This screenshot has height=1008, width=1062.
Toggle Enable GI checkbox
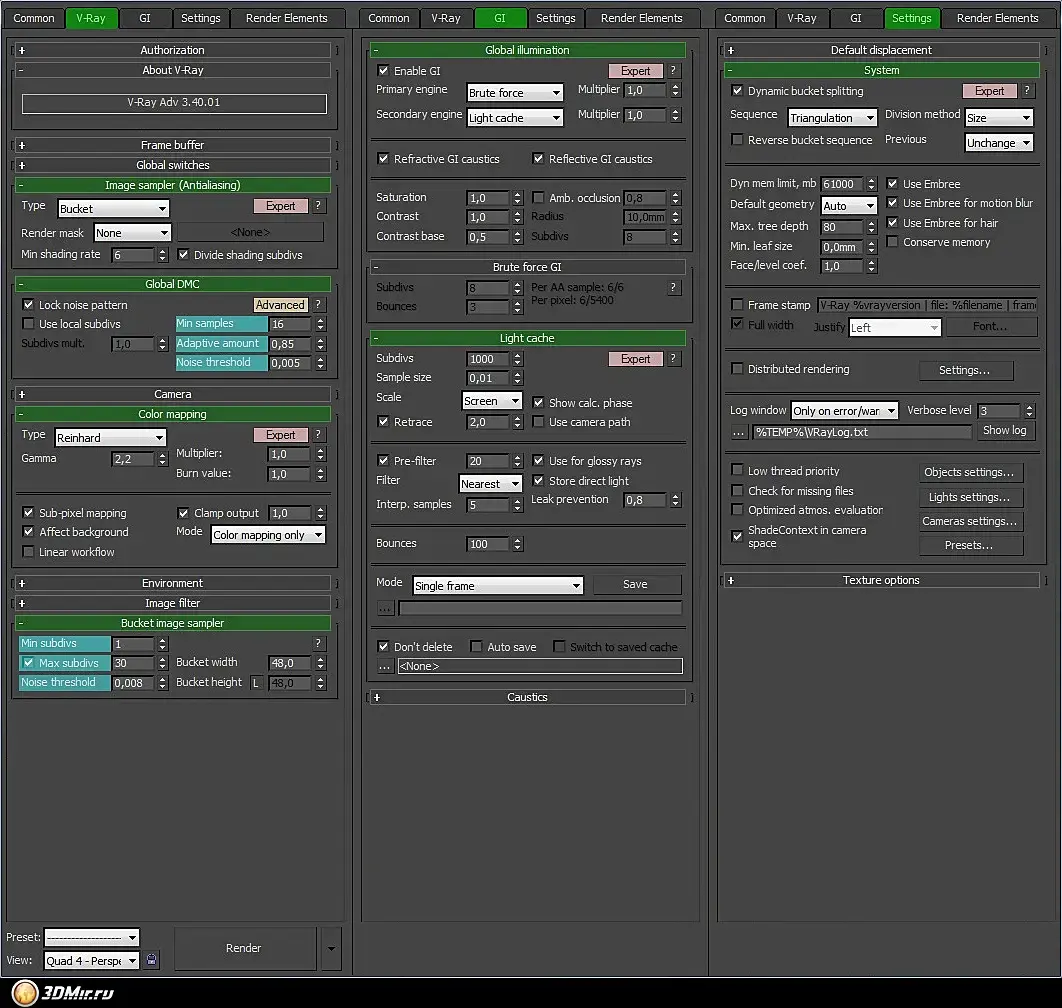[x=383, y=70]
